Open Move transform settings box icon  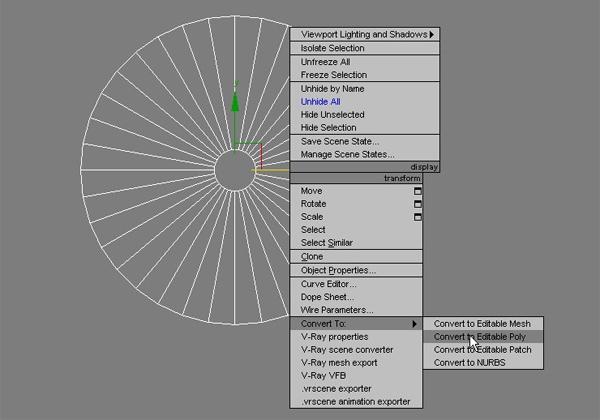click(417, 190)
